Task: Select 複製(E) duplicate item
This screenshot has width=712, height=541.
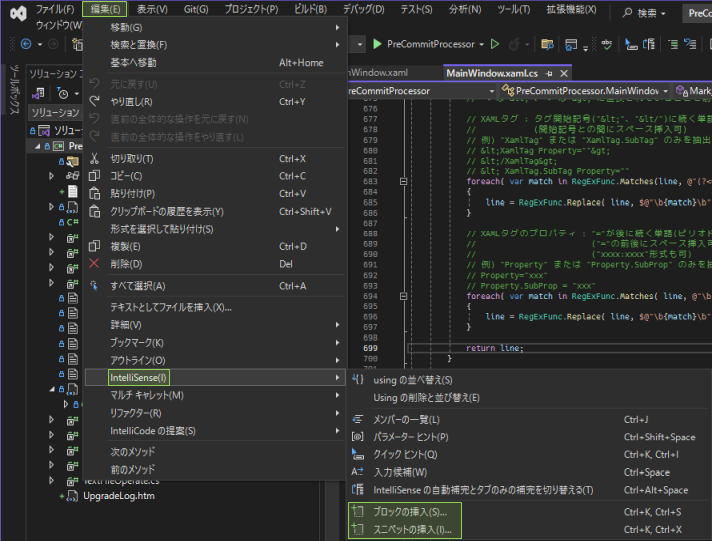Action: pos(215,247)
